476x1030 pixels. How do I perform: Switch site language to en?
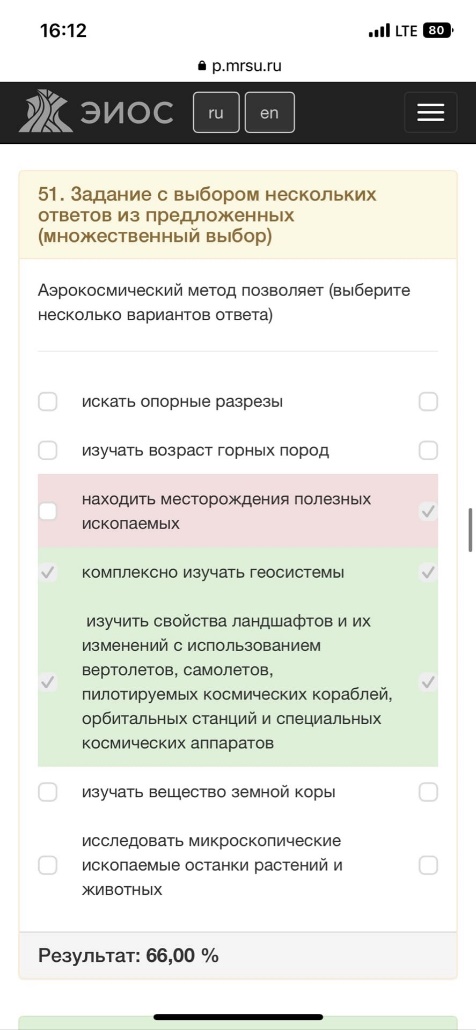pos(269,112)
